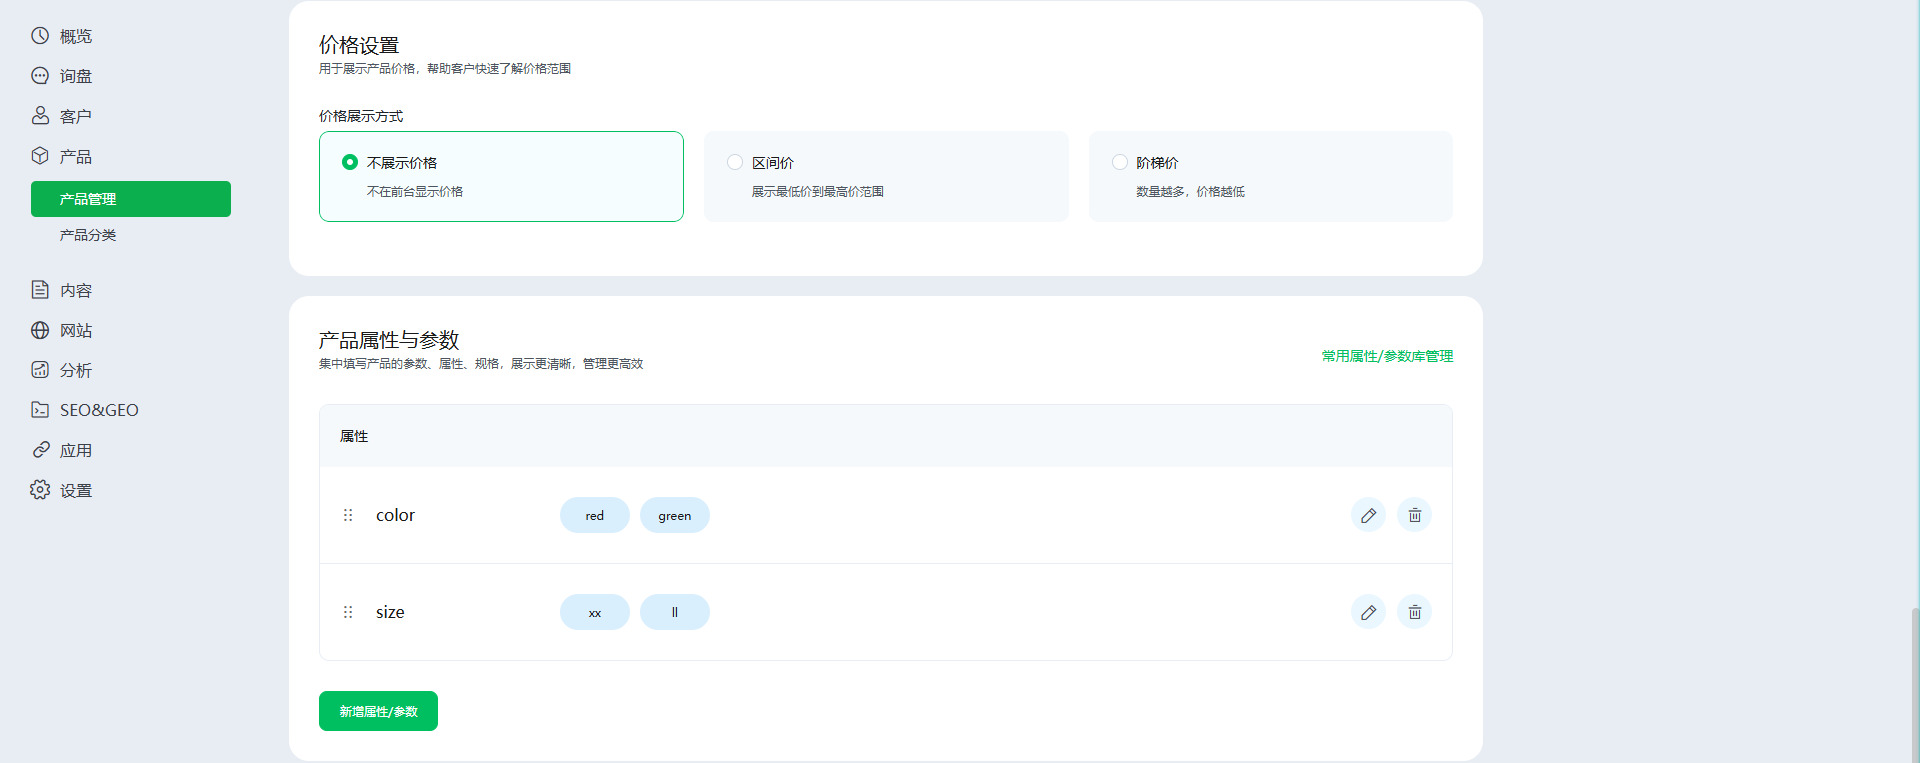Go to 网站 in the sidebar
This screenshot has height=763, width=1920.
[x=76, y=330]
